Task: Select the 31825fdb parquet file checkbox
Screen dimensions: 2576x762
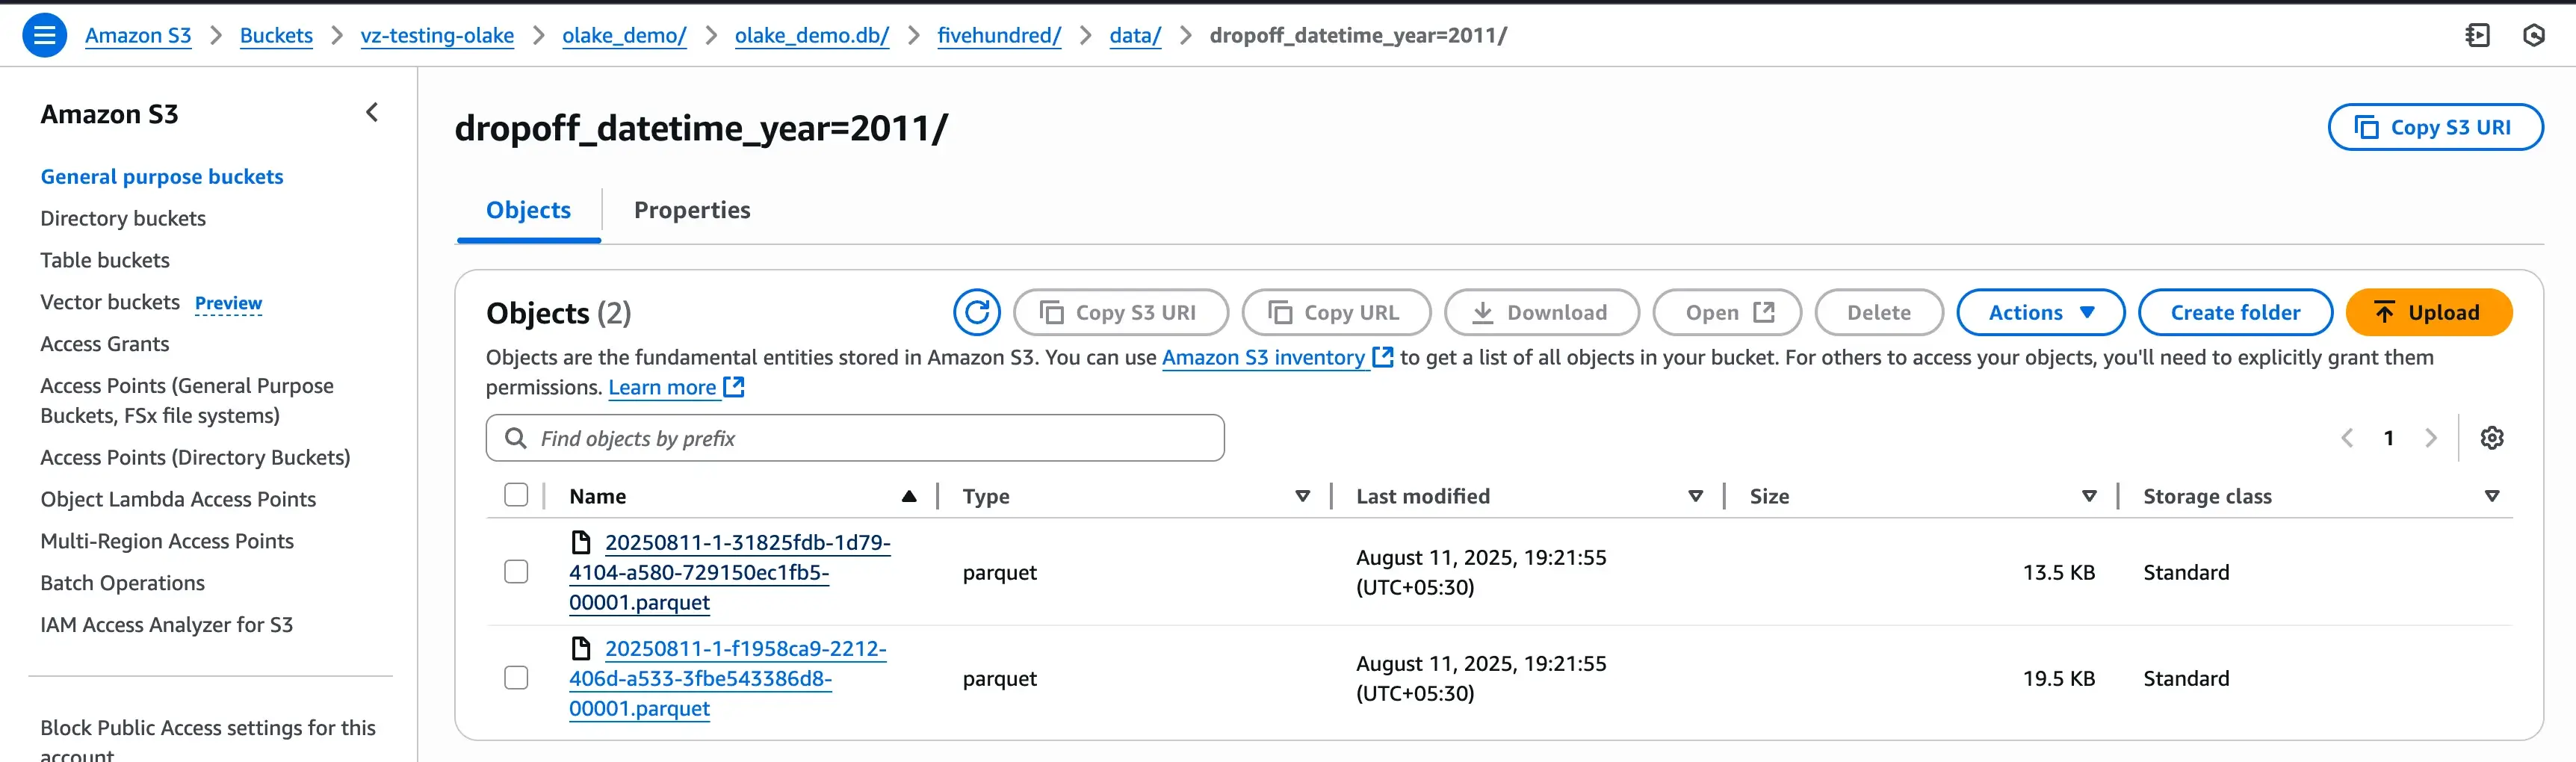Action: pos(516,572)
